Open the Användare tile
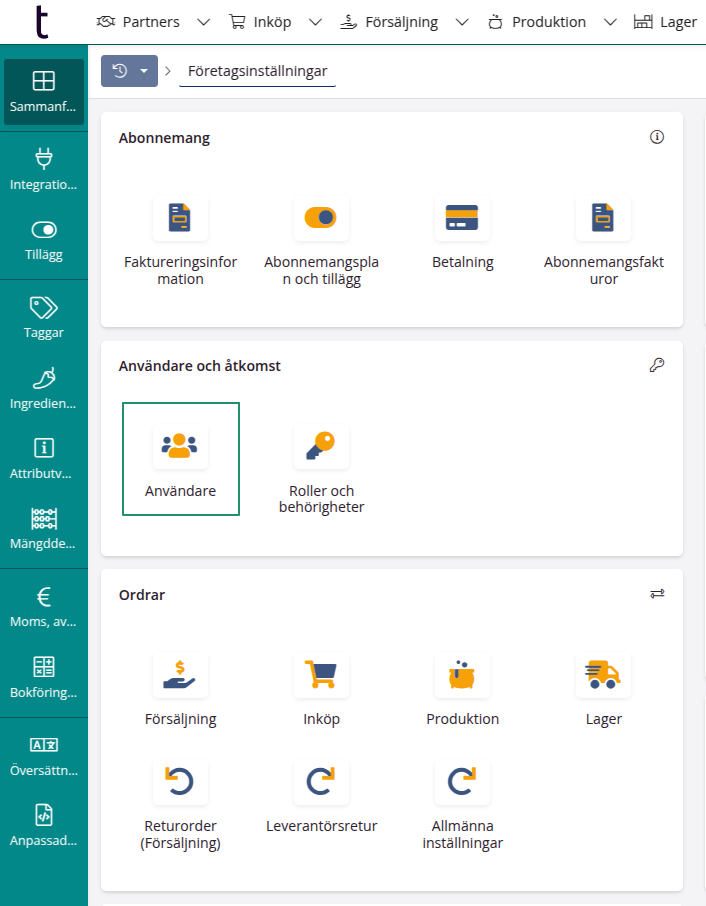This screenshot has height=906, width=706. point(180,459)
